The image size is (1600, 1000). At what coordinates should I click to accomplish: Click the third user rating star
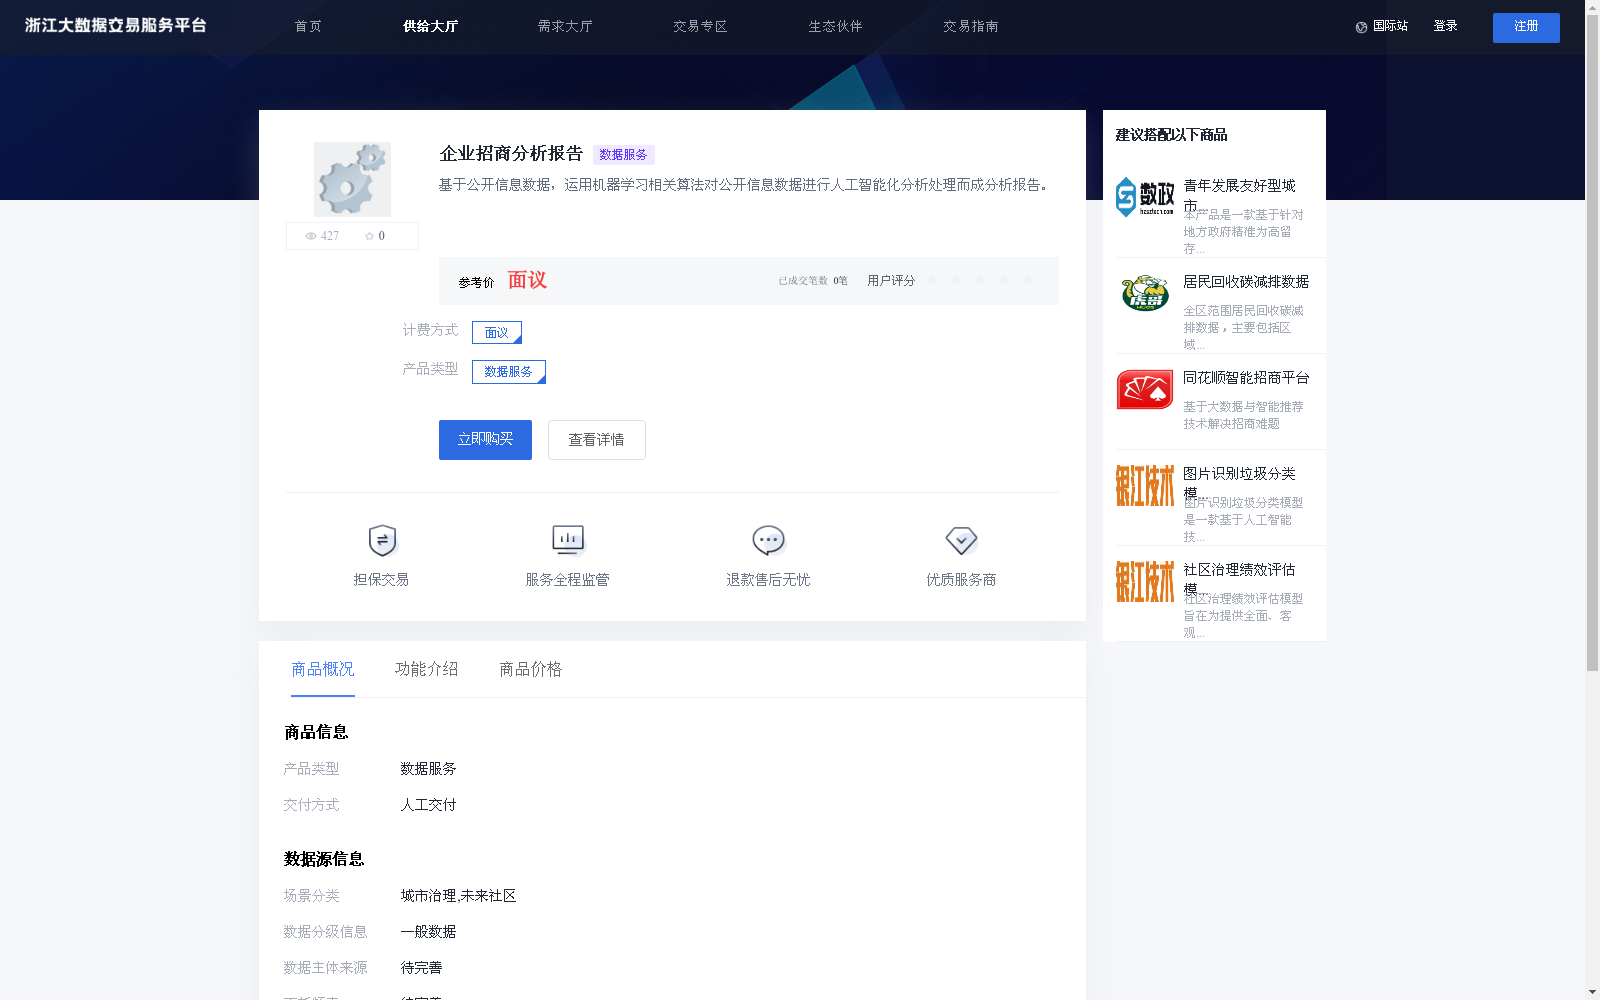[980, 280]
